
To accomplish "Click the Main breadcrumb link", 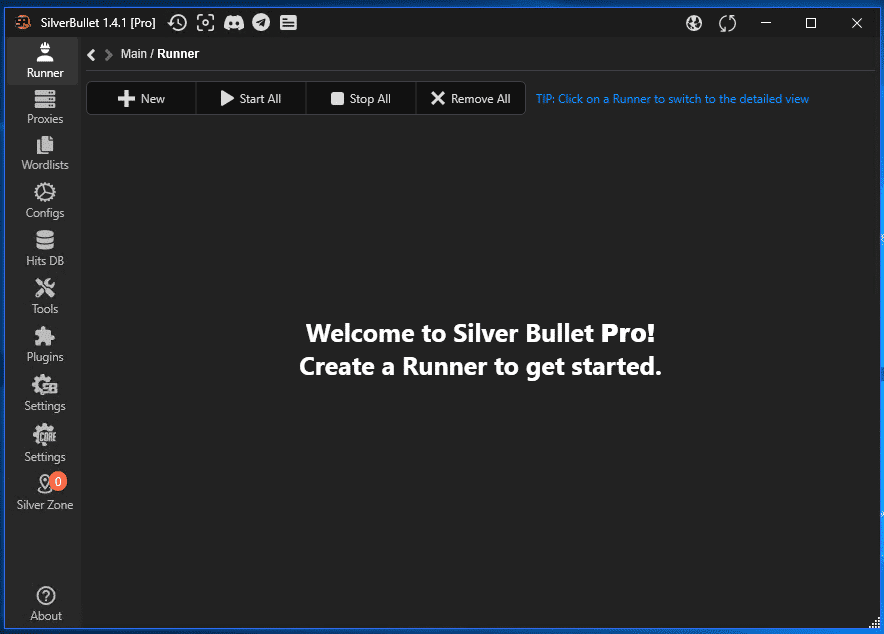I will (x=134, y=54).
